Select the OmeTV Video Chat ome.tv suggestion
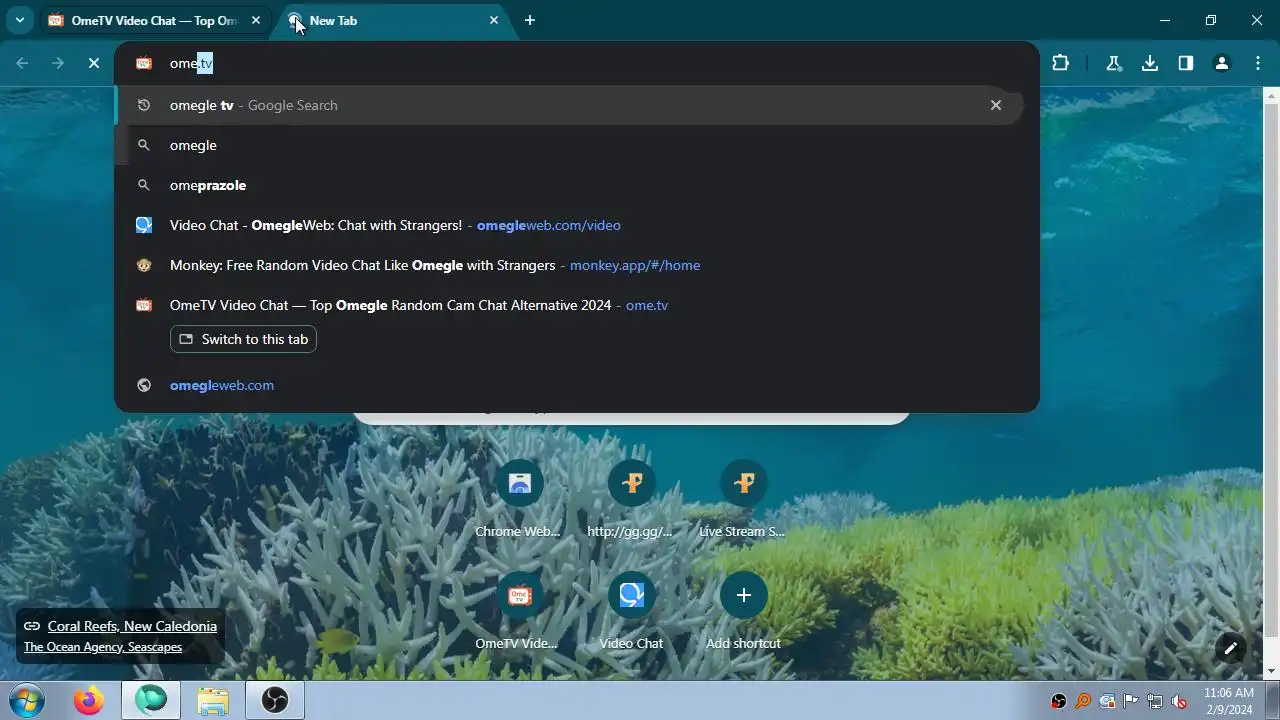The image size is (1280, 720). 570,305
